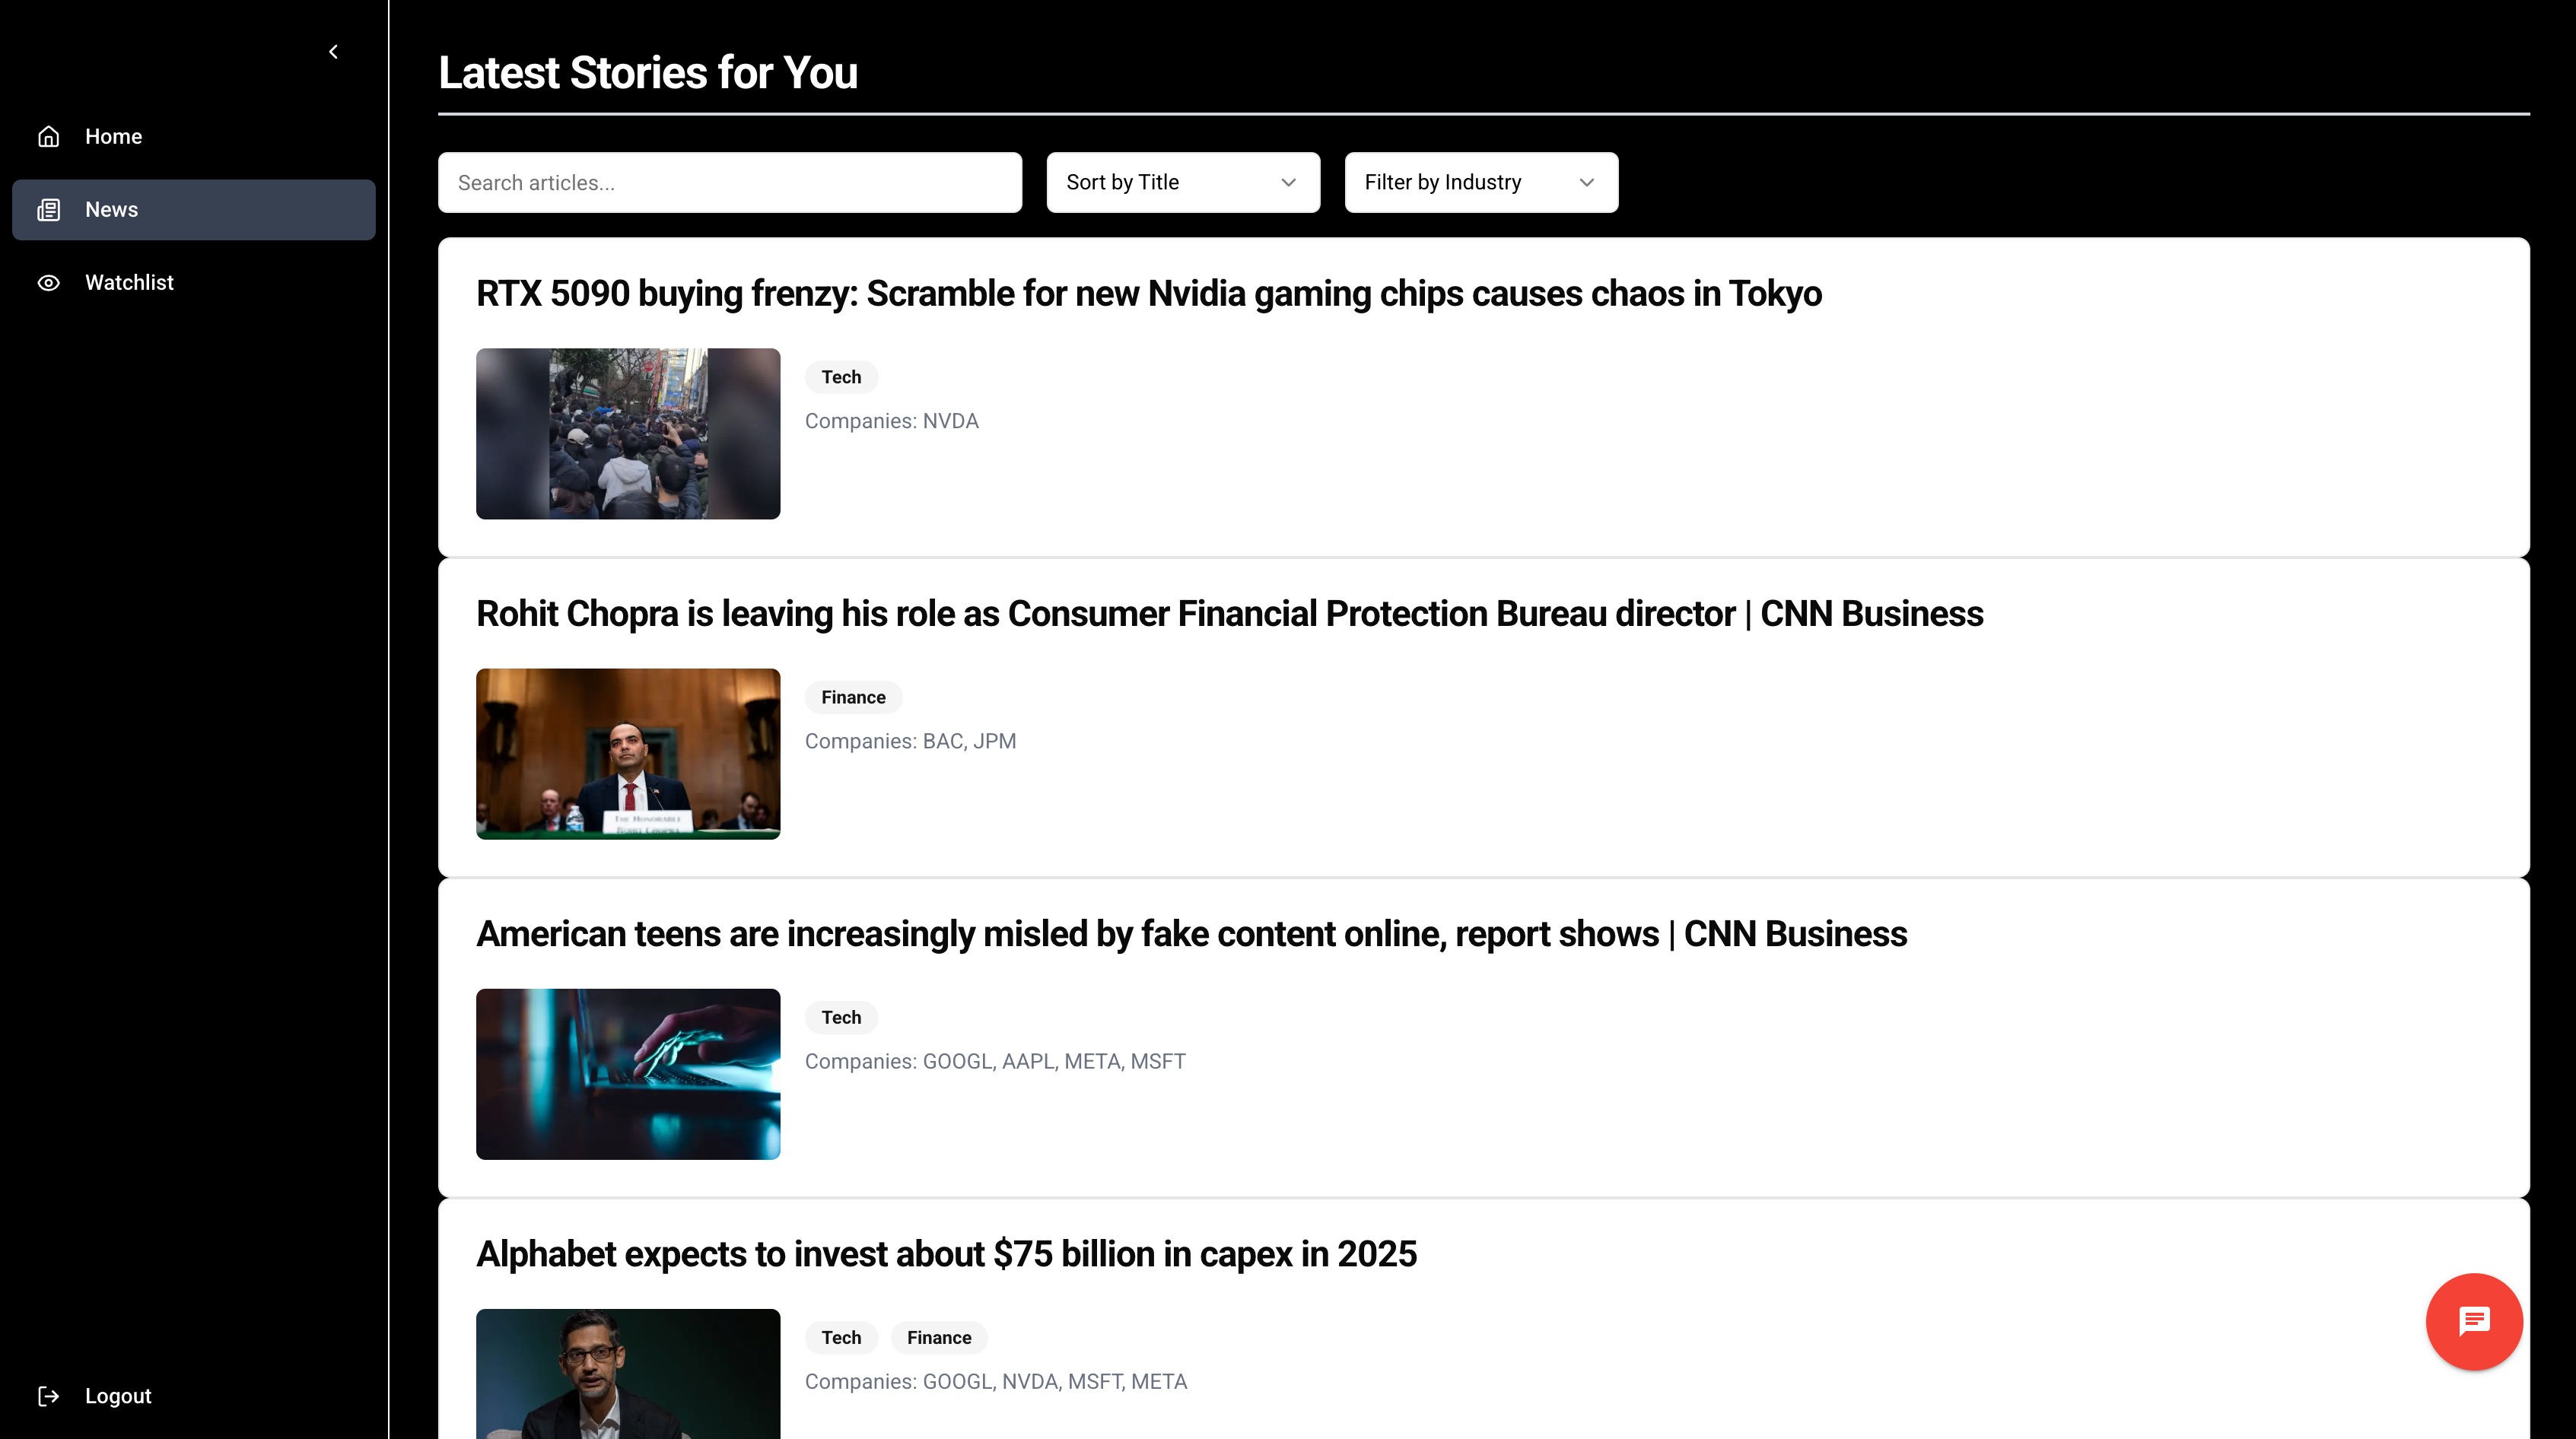Click the Logout exit icon
Screen dimensions: 2576x1439
pos(49,1396)
